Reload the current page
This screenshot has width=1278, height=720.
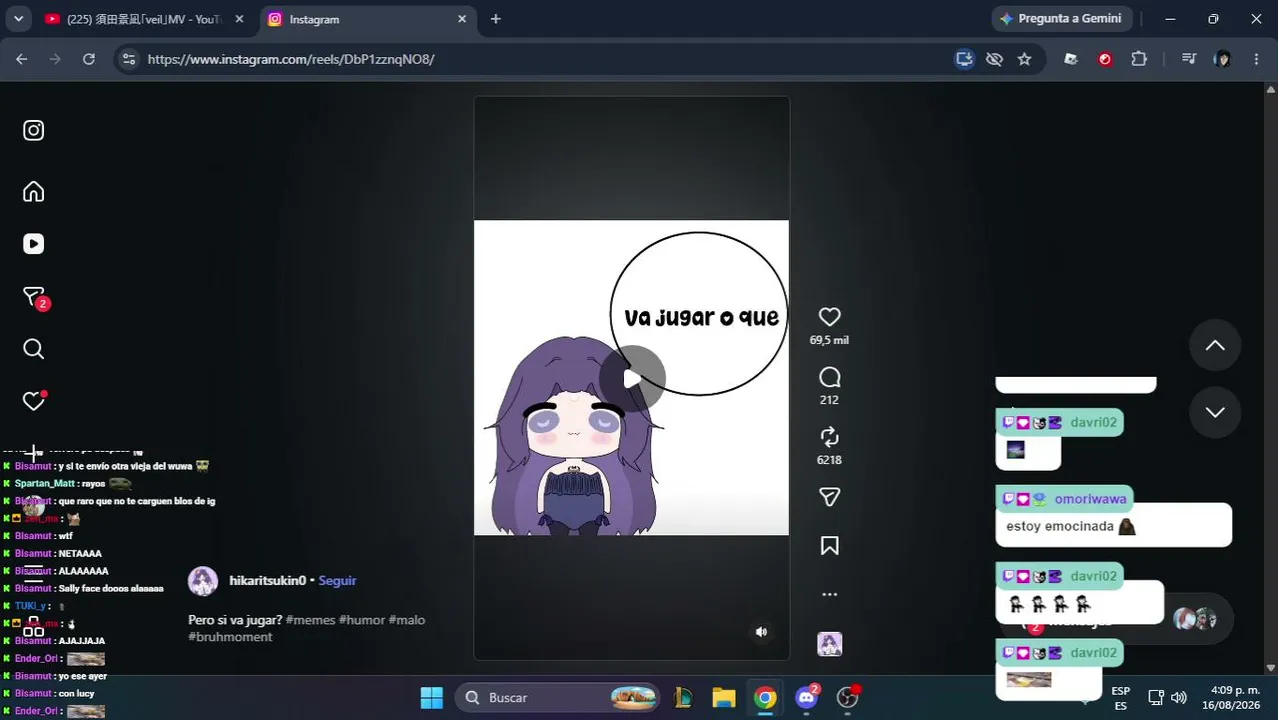[x=89, y=59]
